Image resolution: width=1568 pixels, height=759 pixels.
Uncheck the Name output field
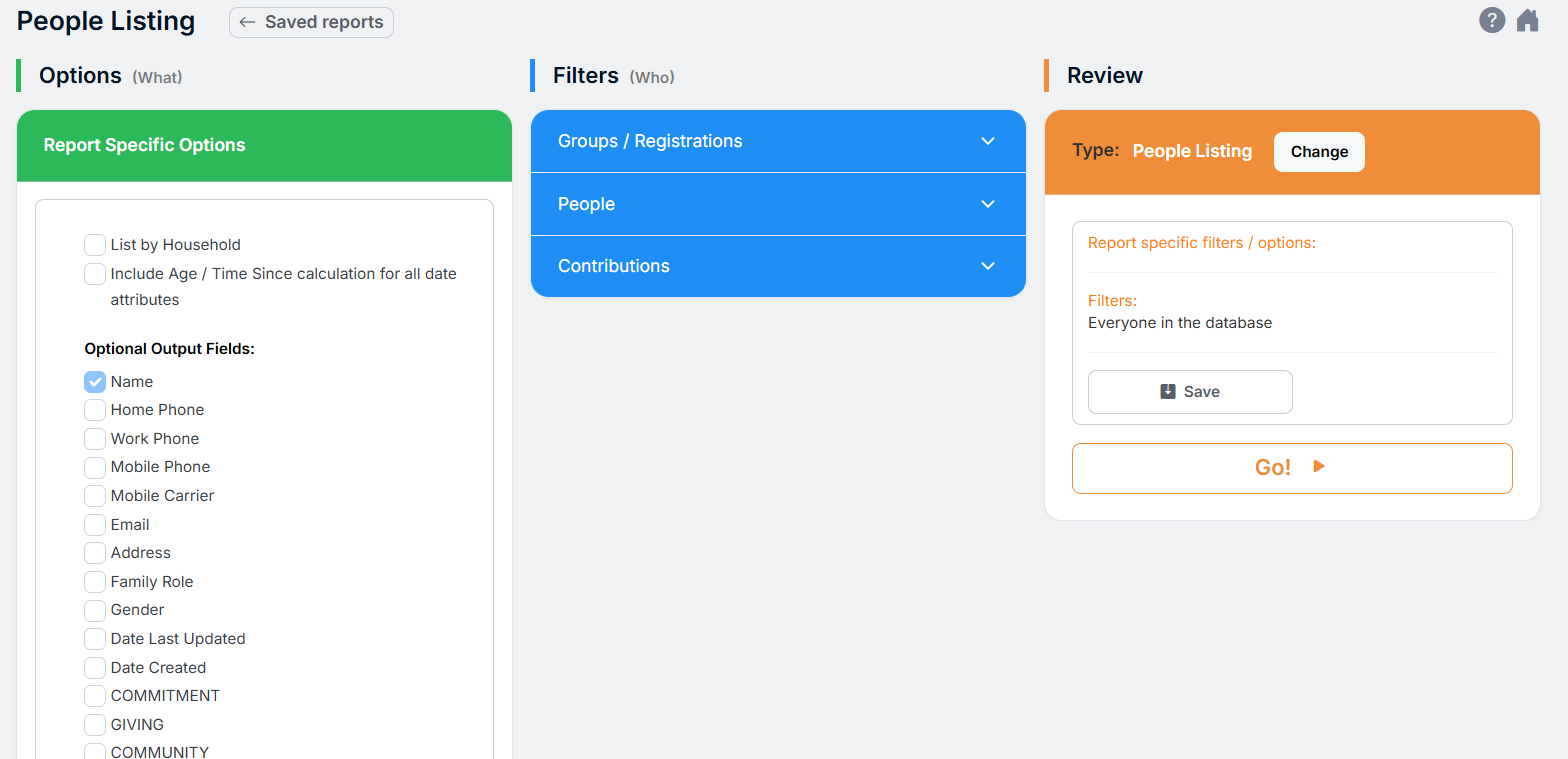click(x=95, y=382)
